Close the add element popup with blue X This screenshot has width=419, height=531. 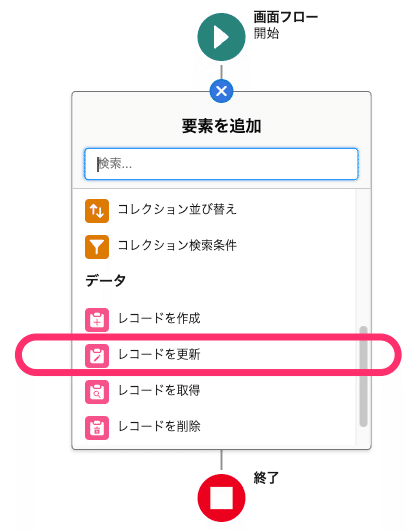click(x=221, y=91)
